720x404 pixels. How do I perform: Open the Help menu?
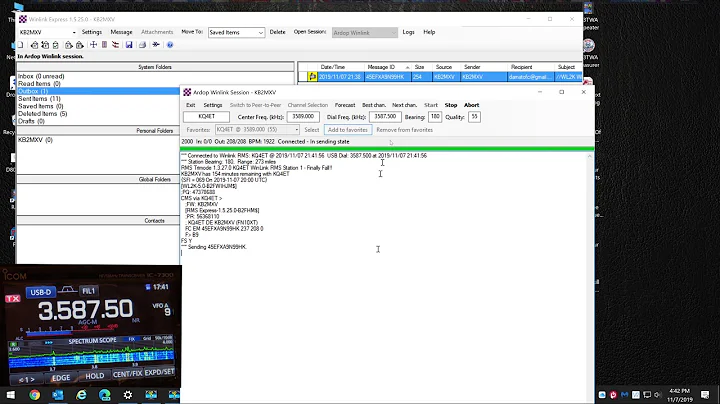click(x=429, y=32)
